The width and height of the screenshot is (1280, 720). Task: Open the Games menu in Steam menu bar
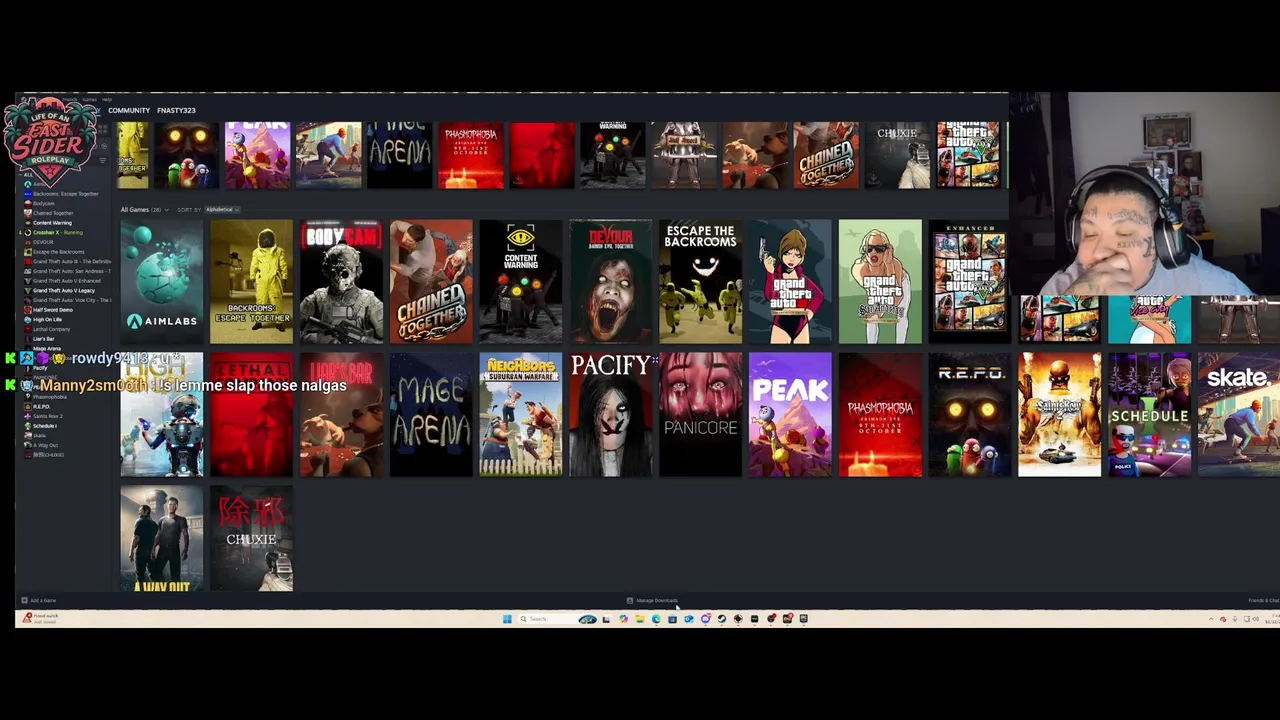pos(90,100)
